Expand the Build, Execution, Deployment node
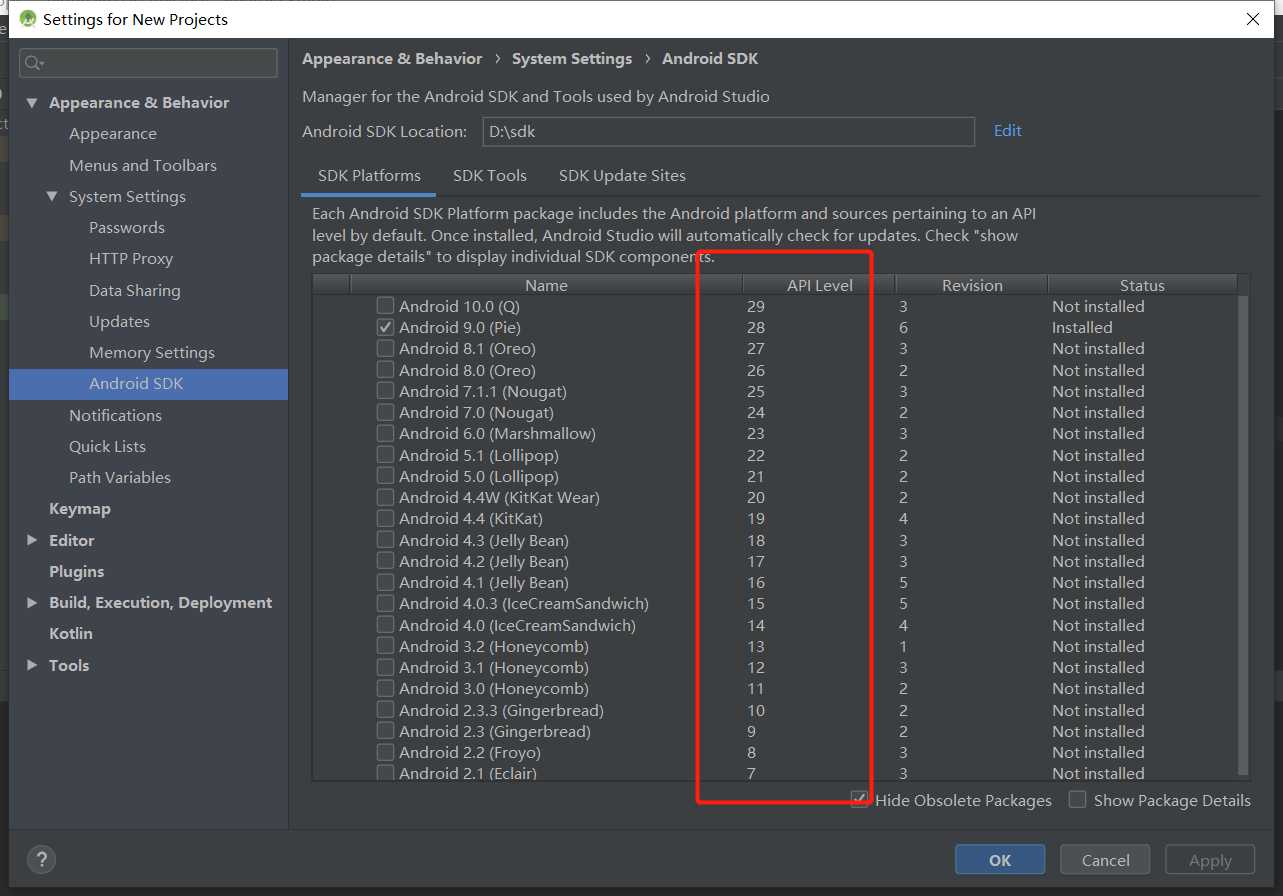Viewport: 1283px width, 896px height. click(32, 602)
